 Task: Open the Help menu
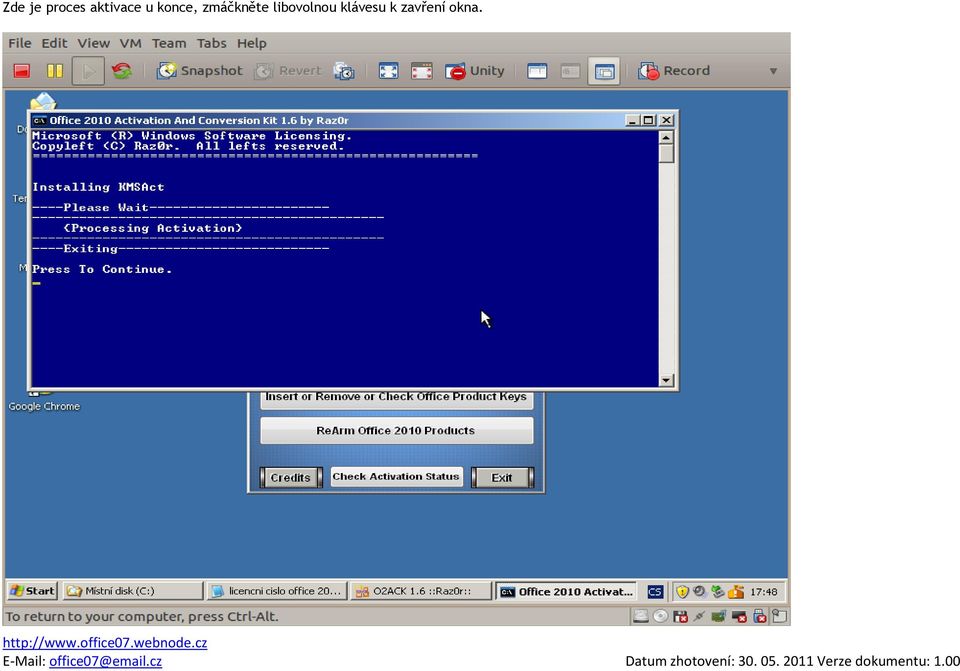click(252, 43)
